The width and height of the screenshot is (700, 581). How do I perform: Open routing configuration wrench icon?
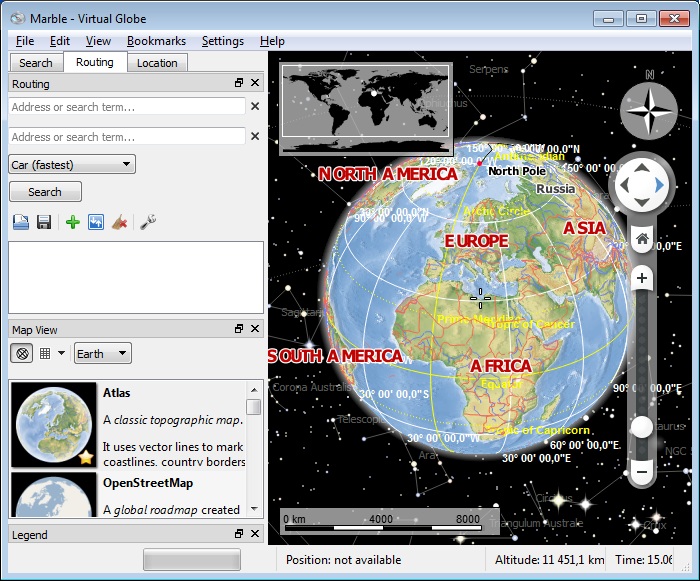point(148,222)
